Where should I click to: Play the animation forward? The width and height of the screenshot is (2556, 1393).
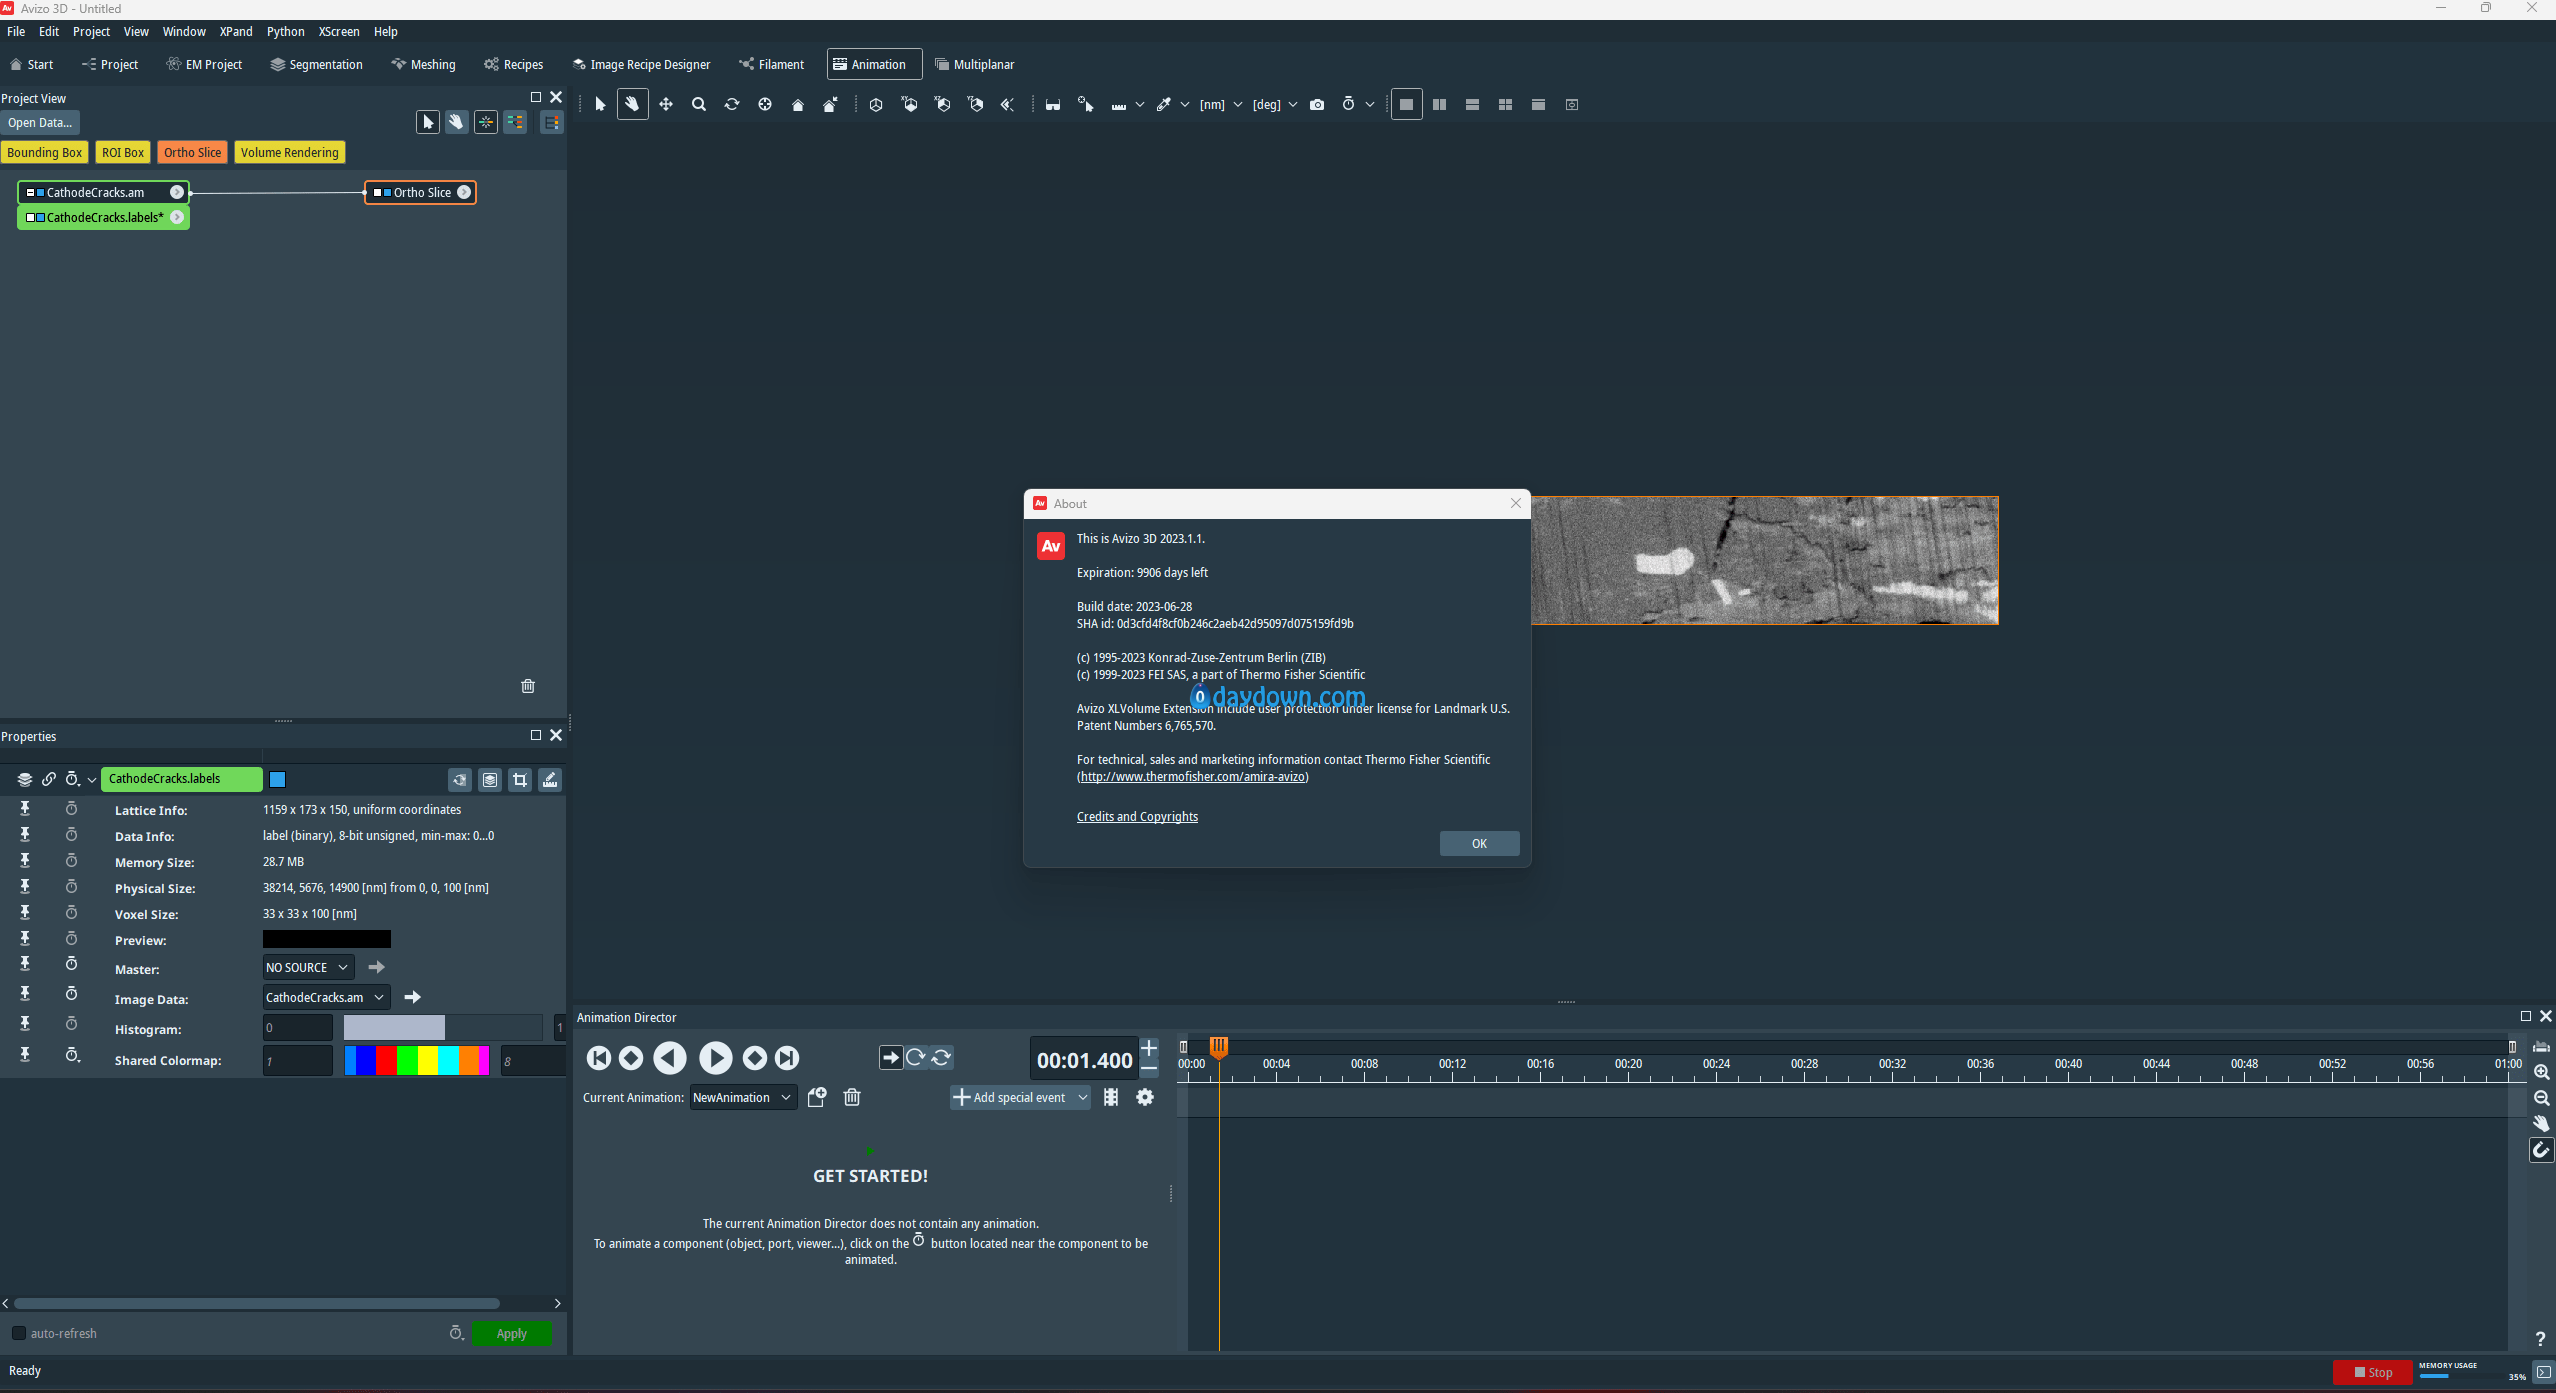coord(715,1058)
